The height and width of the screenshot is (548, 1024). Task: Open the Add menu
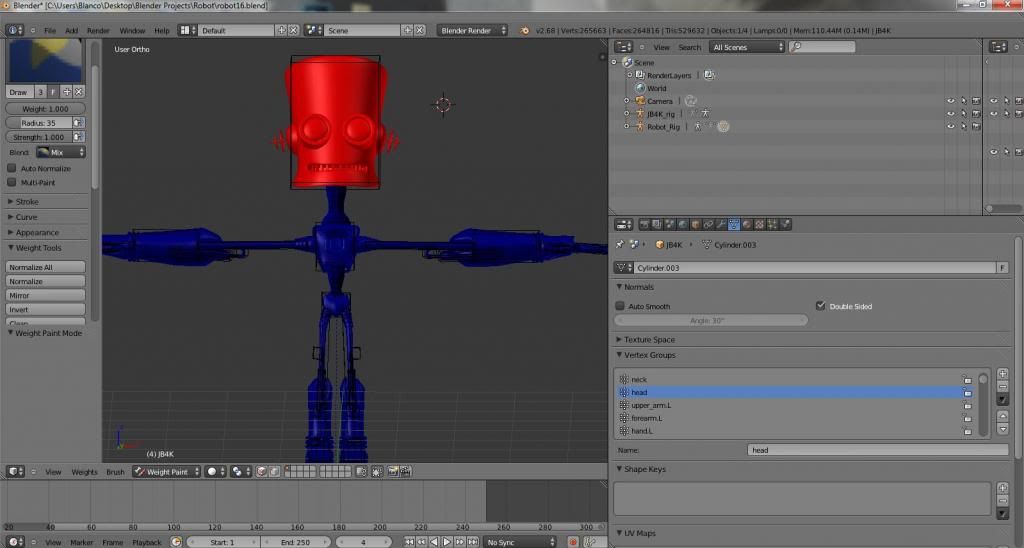71,31
